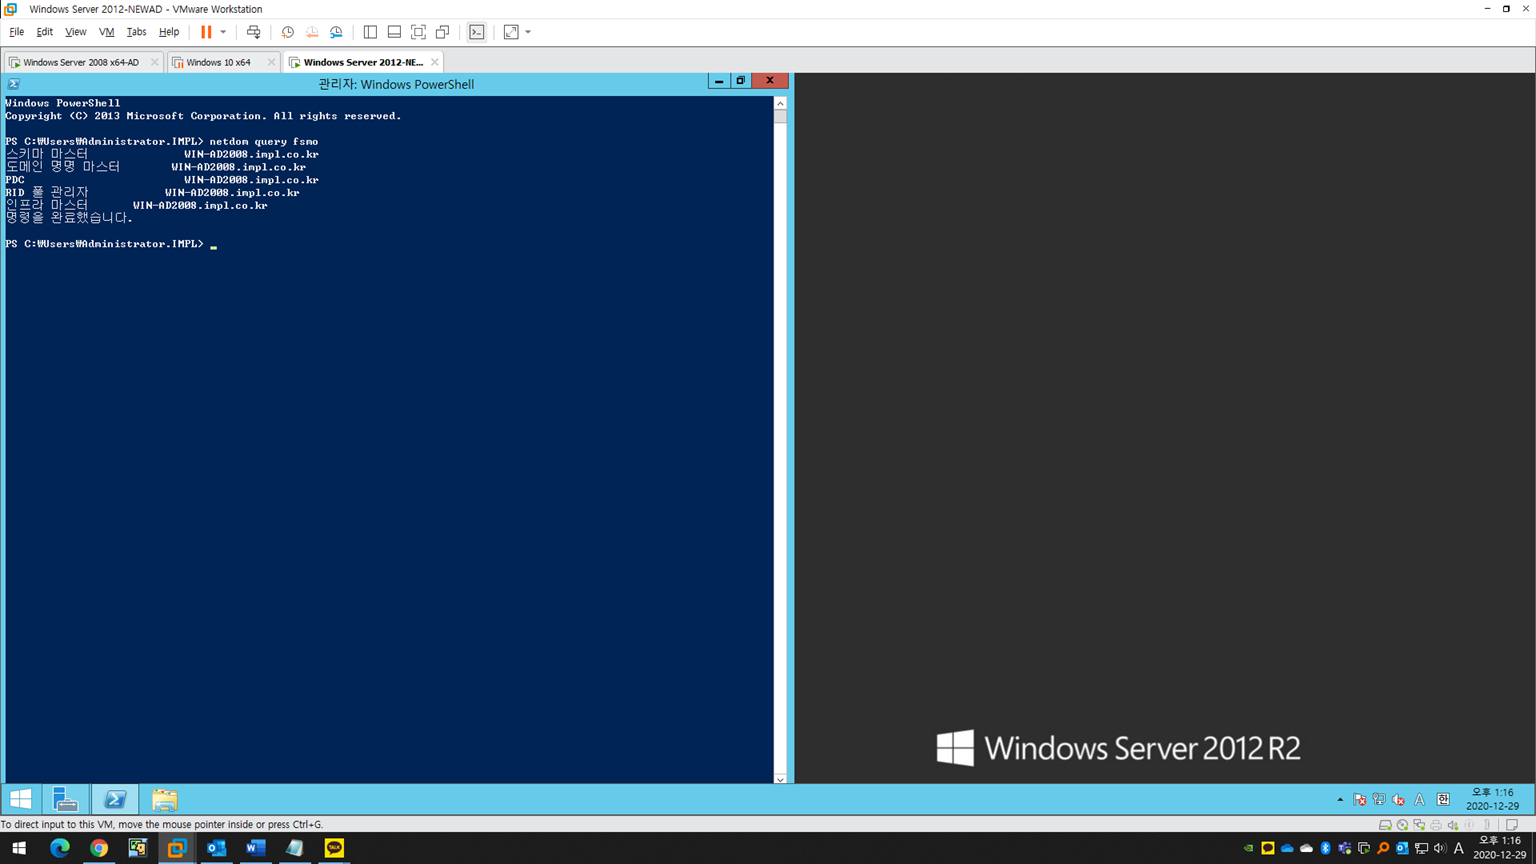
Task: Show hidden icons in guest tray
Action: click(1340, 799)
